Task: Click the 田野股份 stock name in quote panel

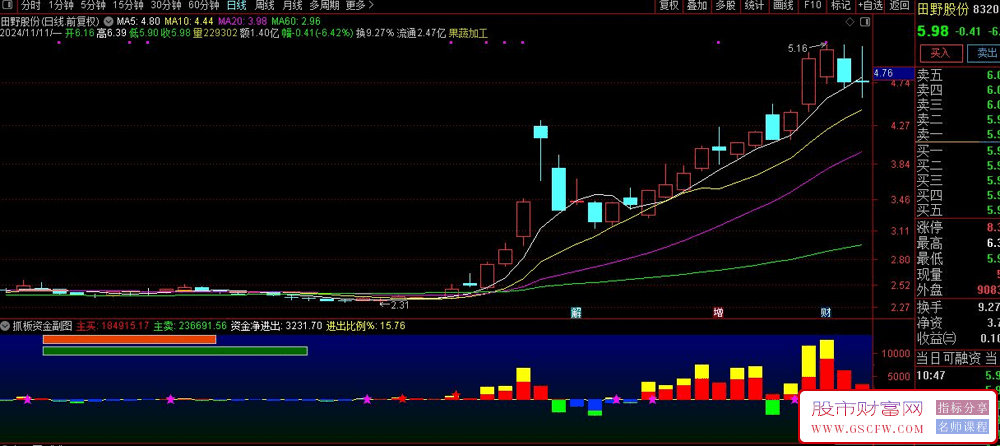Action: point(943,10)
